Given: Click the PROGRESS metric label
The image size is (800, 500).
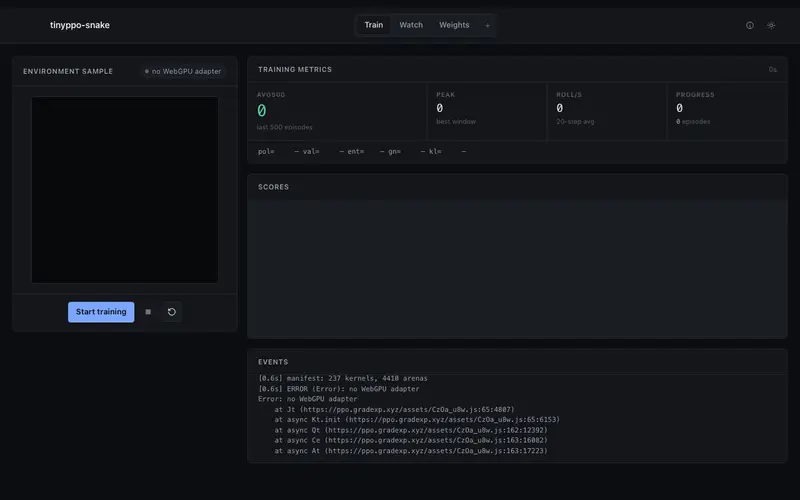Looking at the screenshot, I should (695, 94).
